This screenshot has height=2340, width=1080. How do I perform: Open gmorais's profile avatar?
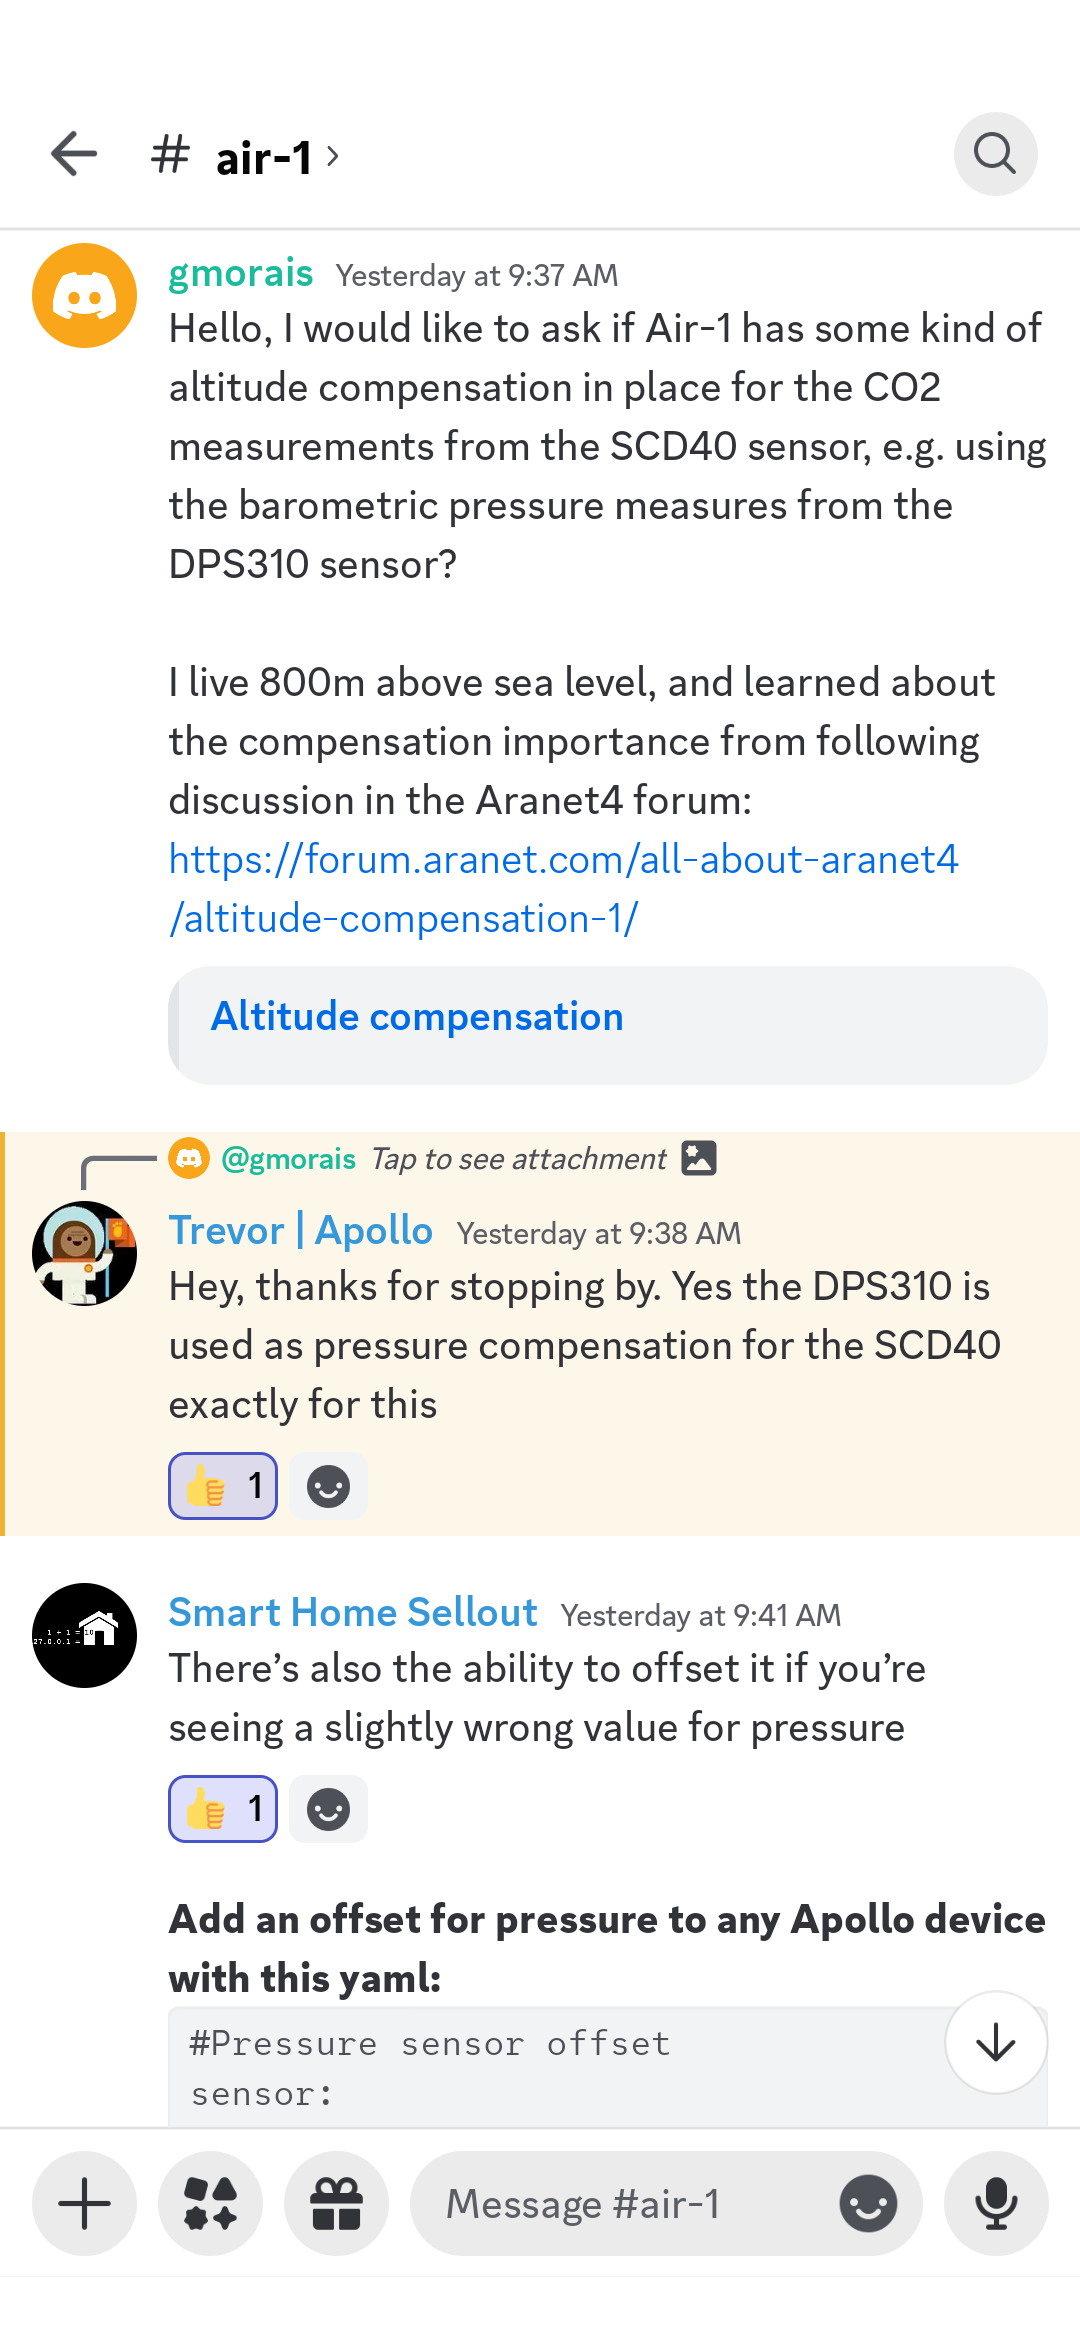[x=85, y=296]
